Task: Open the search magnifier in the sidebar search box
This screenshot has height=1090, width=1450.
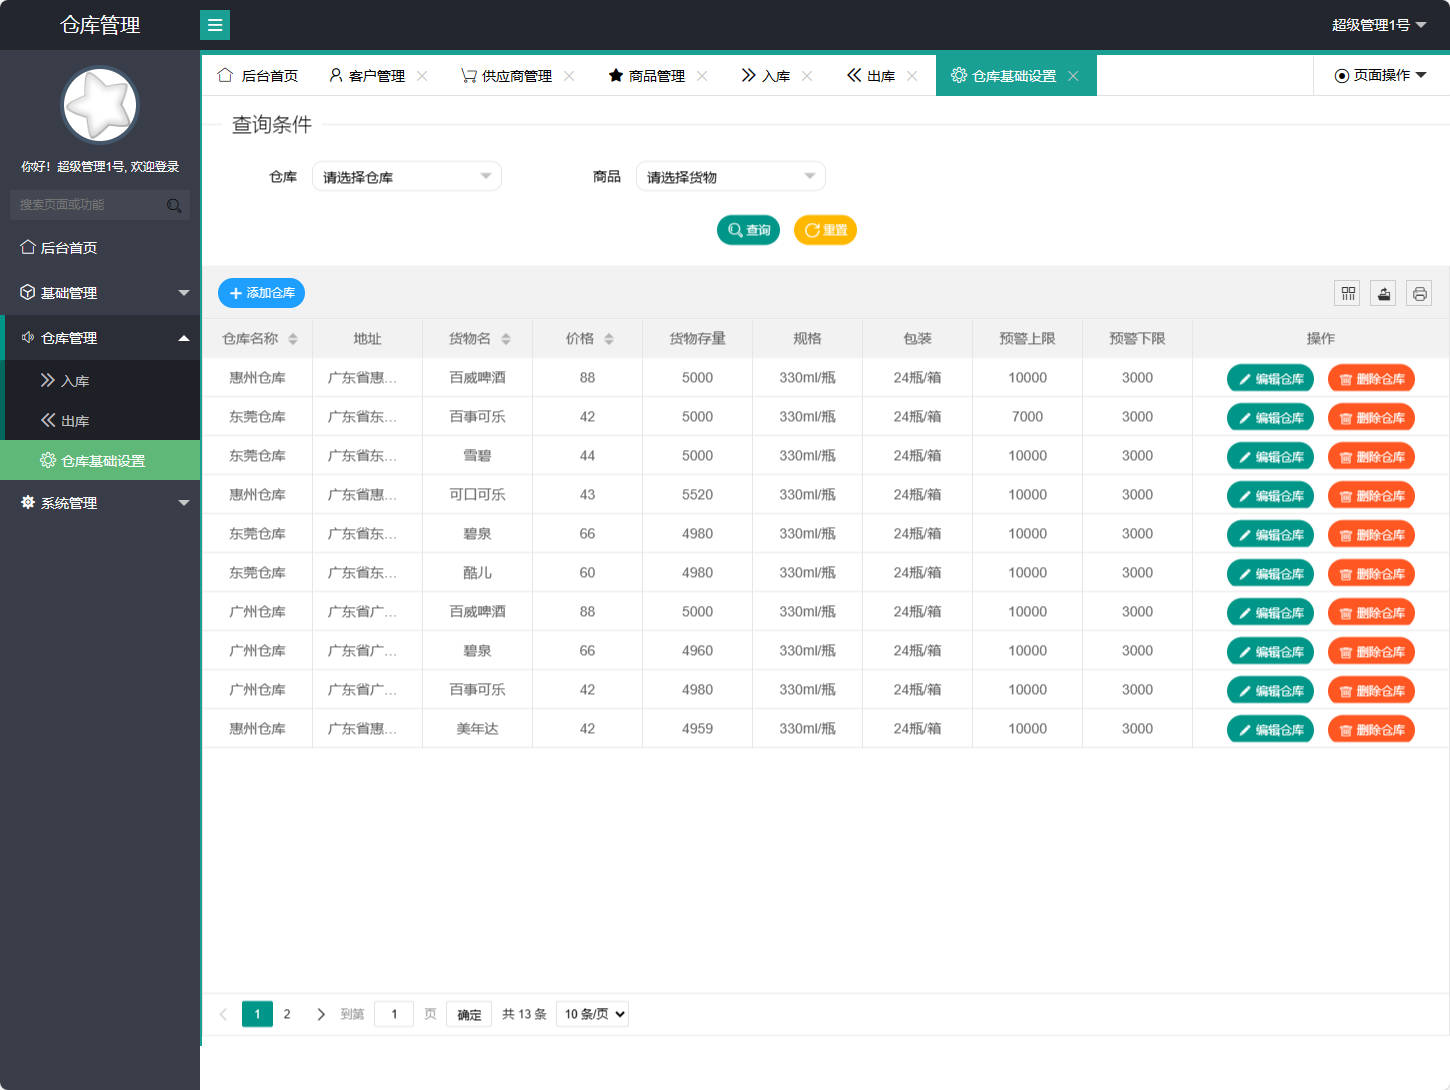Action: click(x=174, y=204)
